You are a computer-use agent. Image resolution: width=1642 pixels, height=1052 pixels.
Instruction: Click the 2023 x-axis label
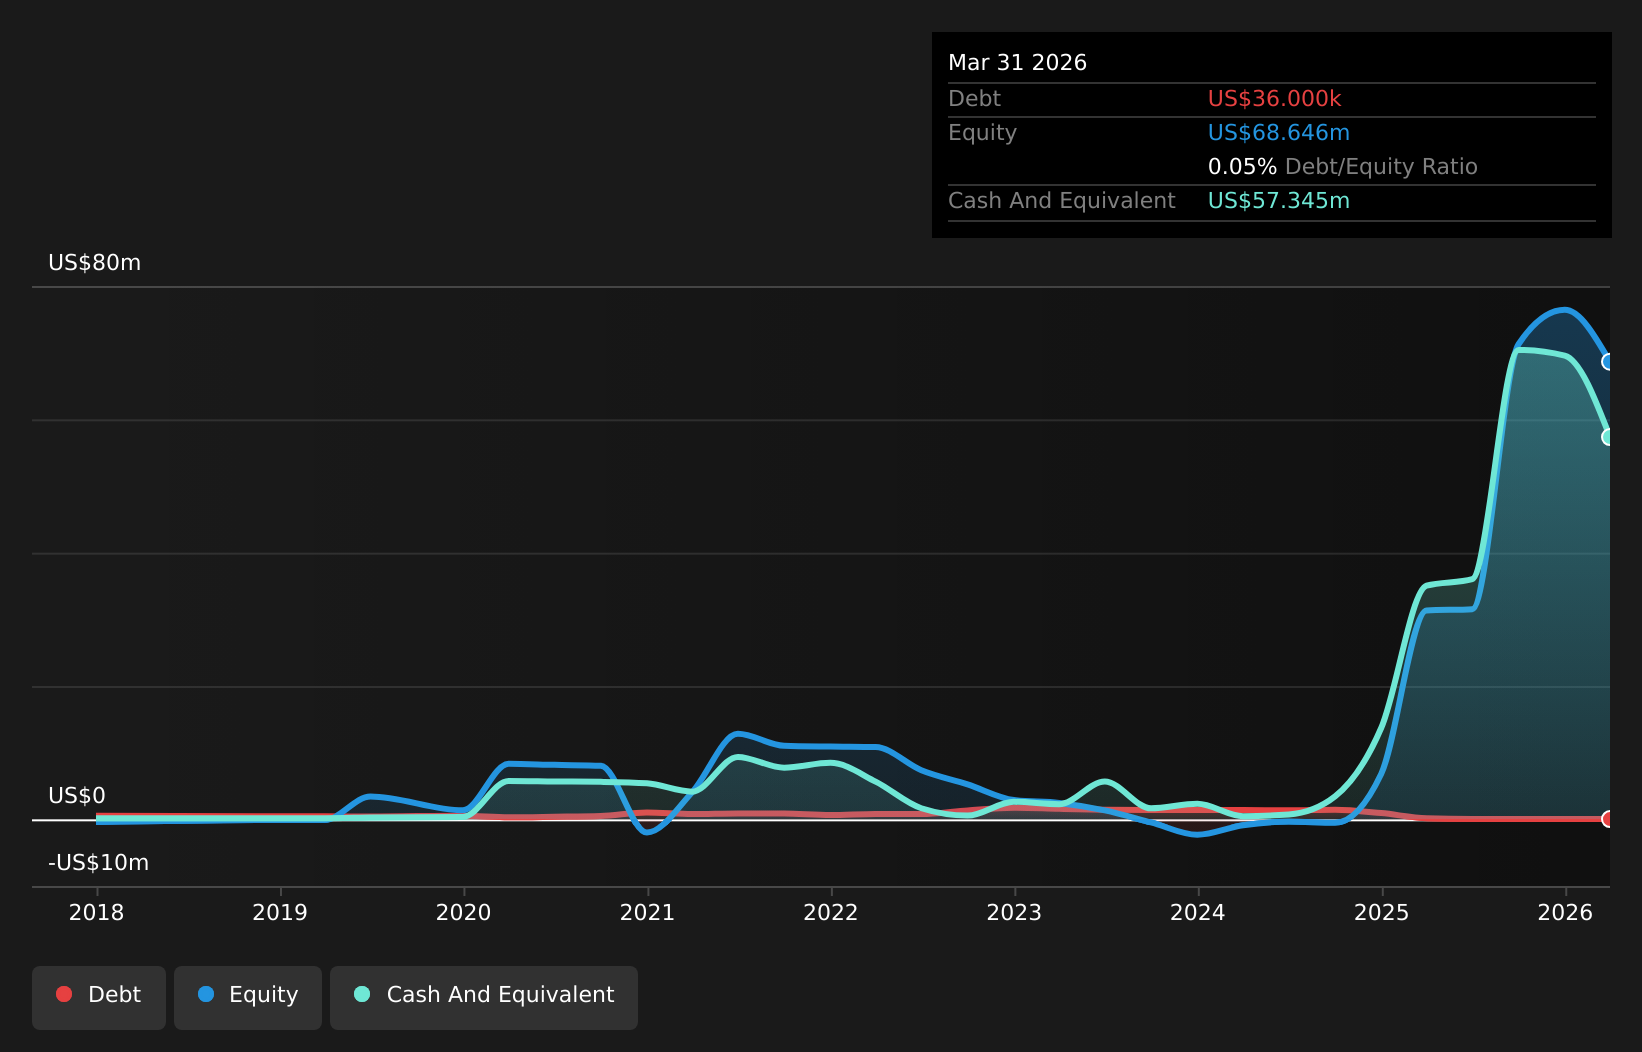tap(1015, 912)
